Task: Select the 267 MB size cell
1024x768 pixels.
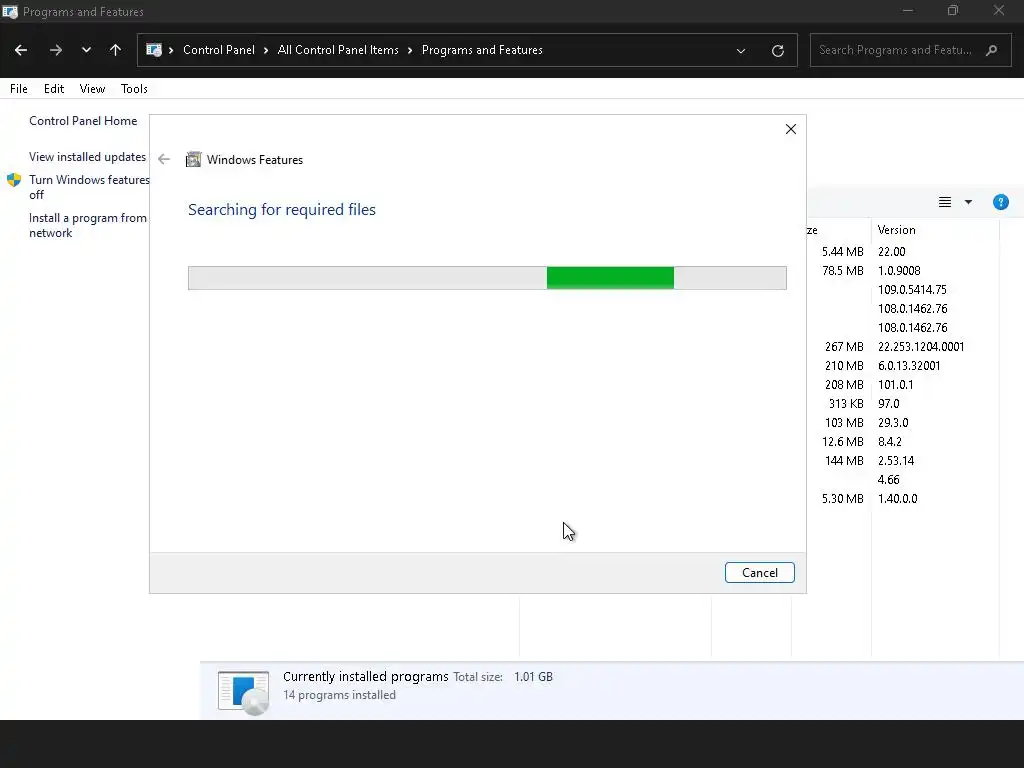Action: pos(844,347)
